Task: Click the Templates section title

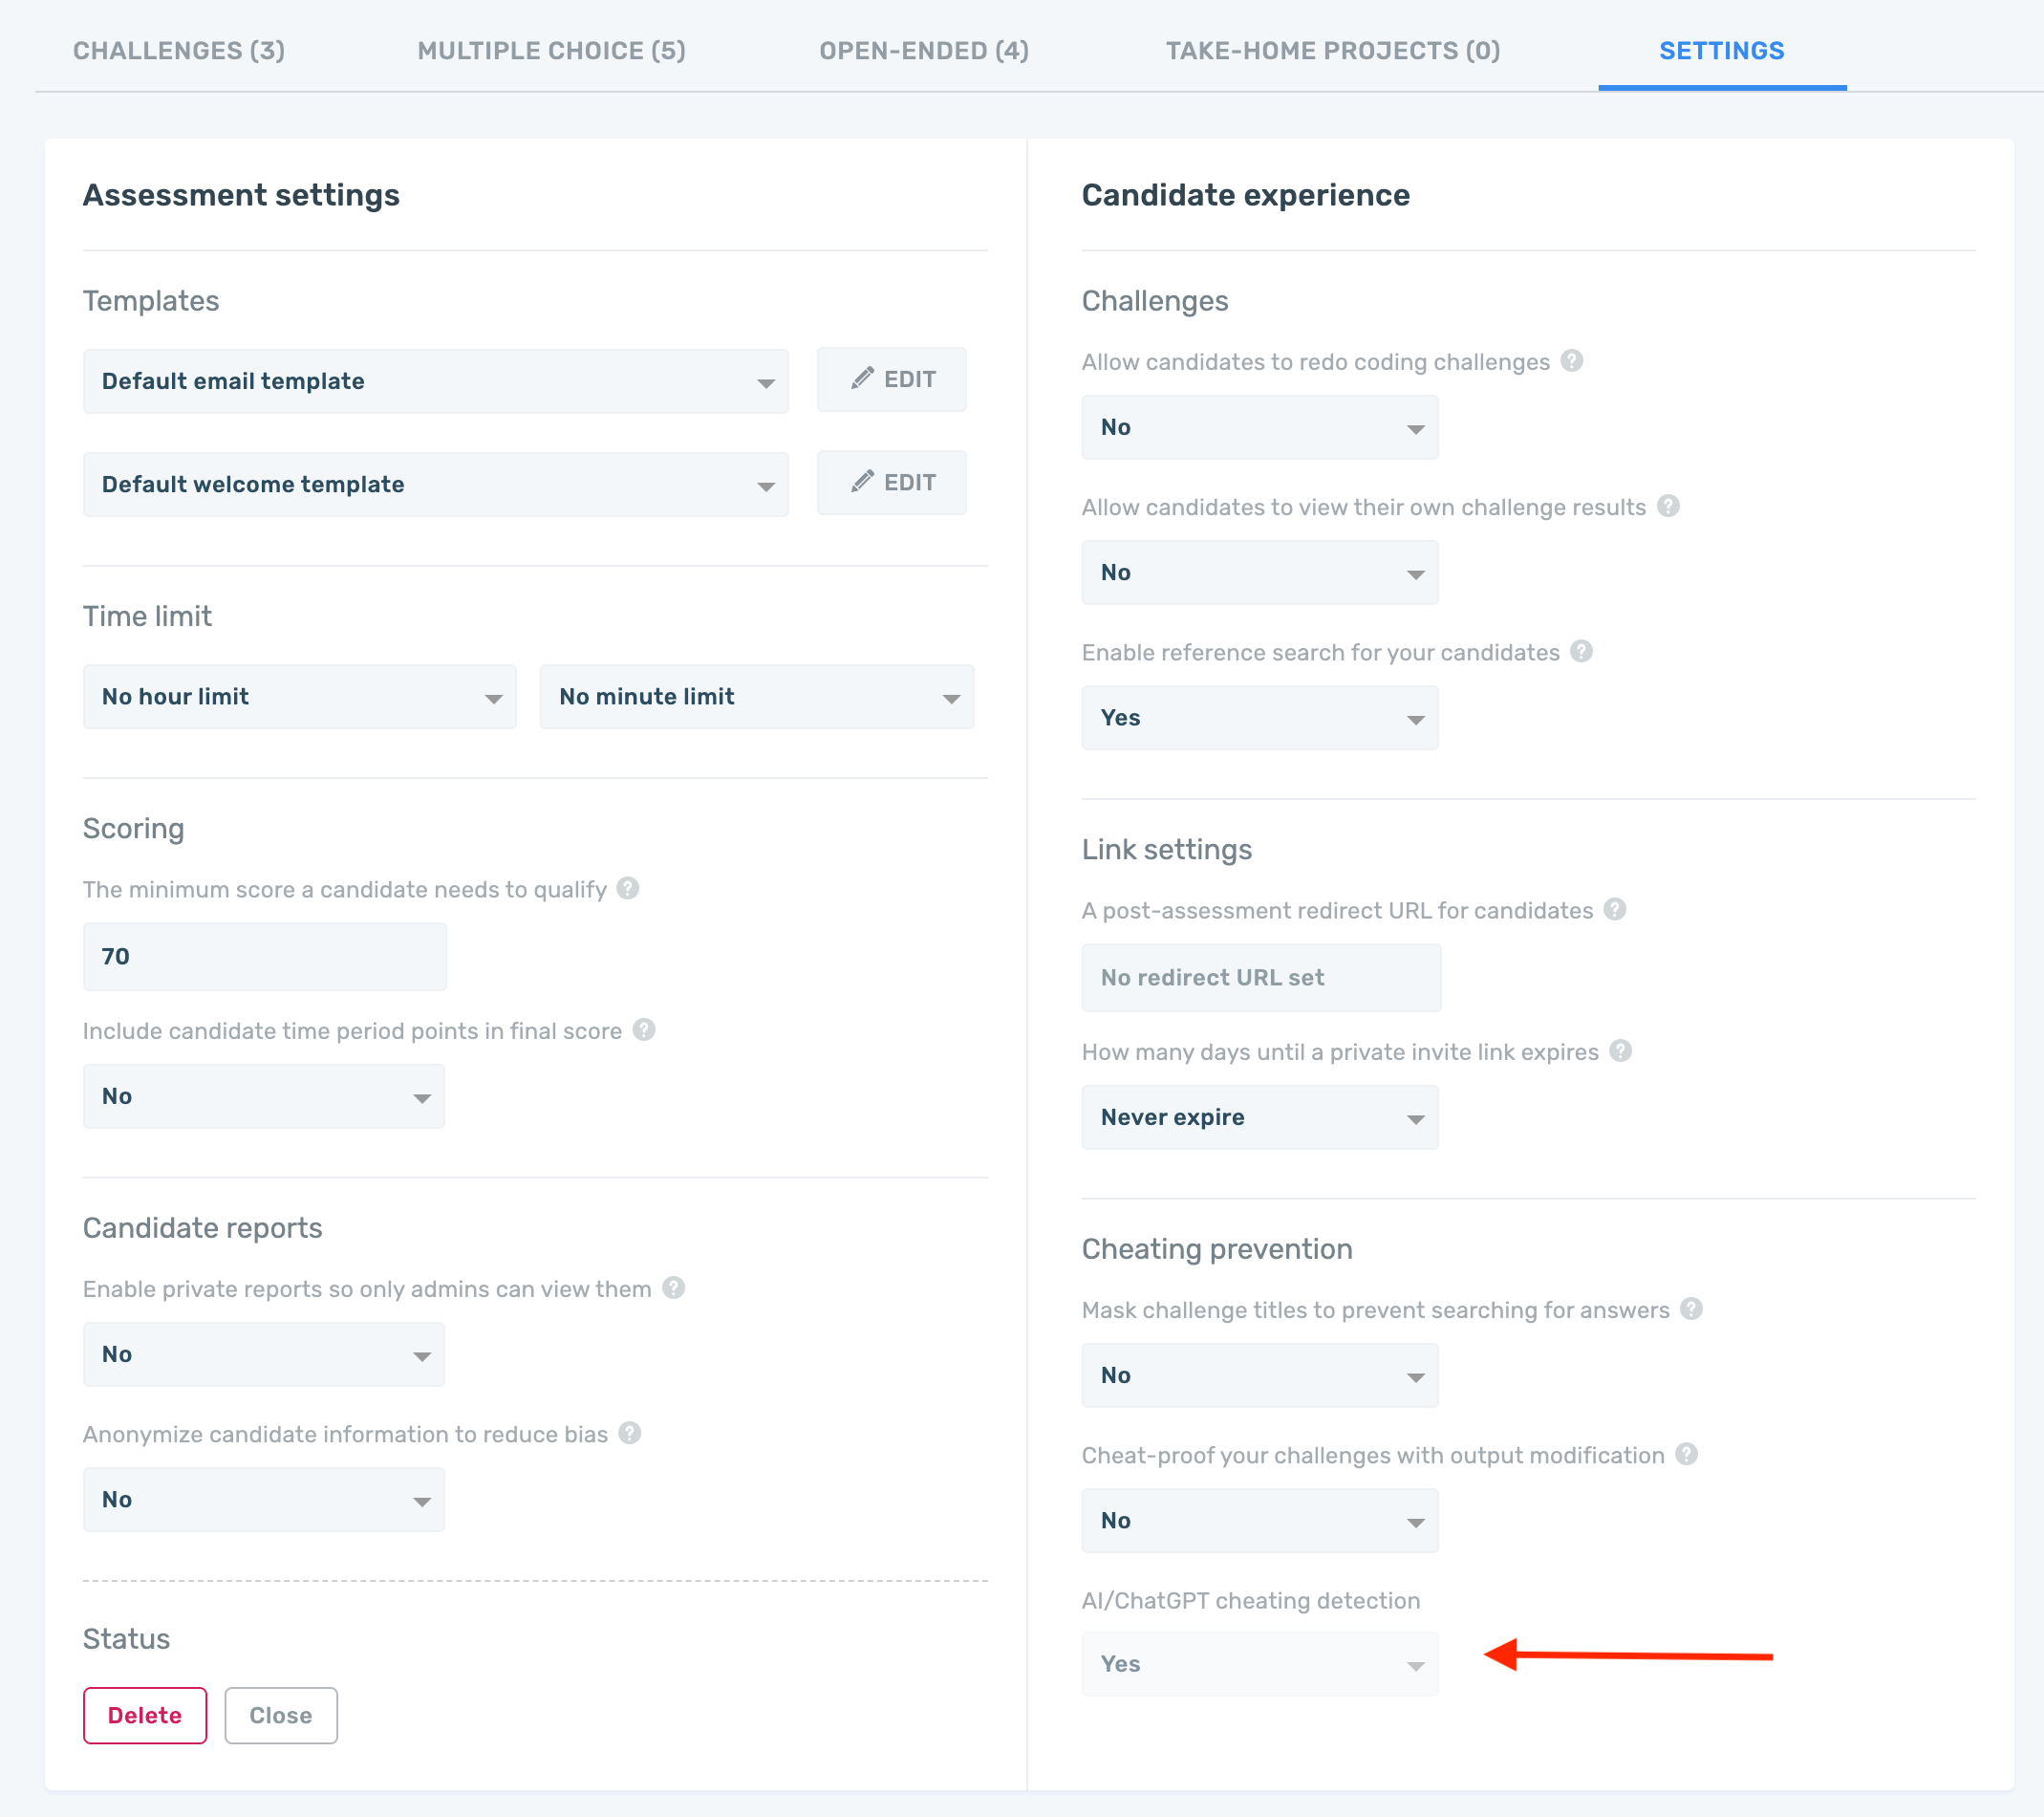Action: point(151,301)
